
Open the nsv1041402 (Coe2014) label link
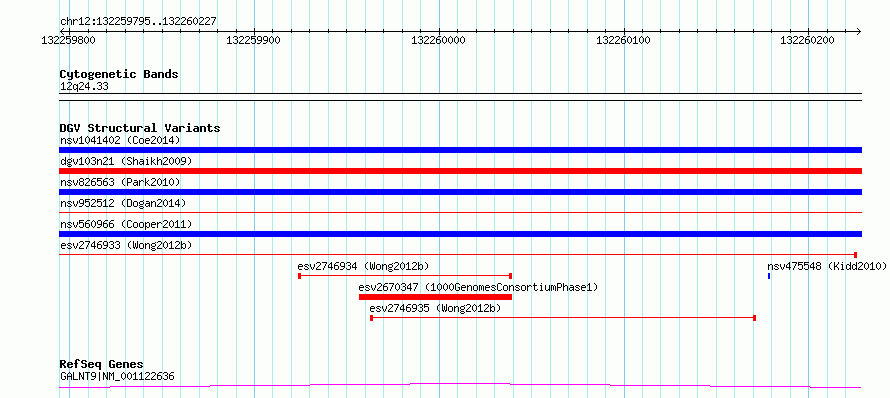click(120, 140)
